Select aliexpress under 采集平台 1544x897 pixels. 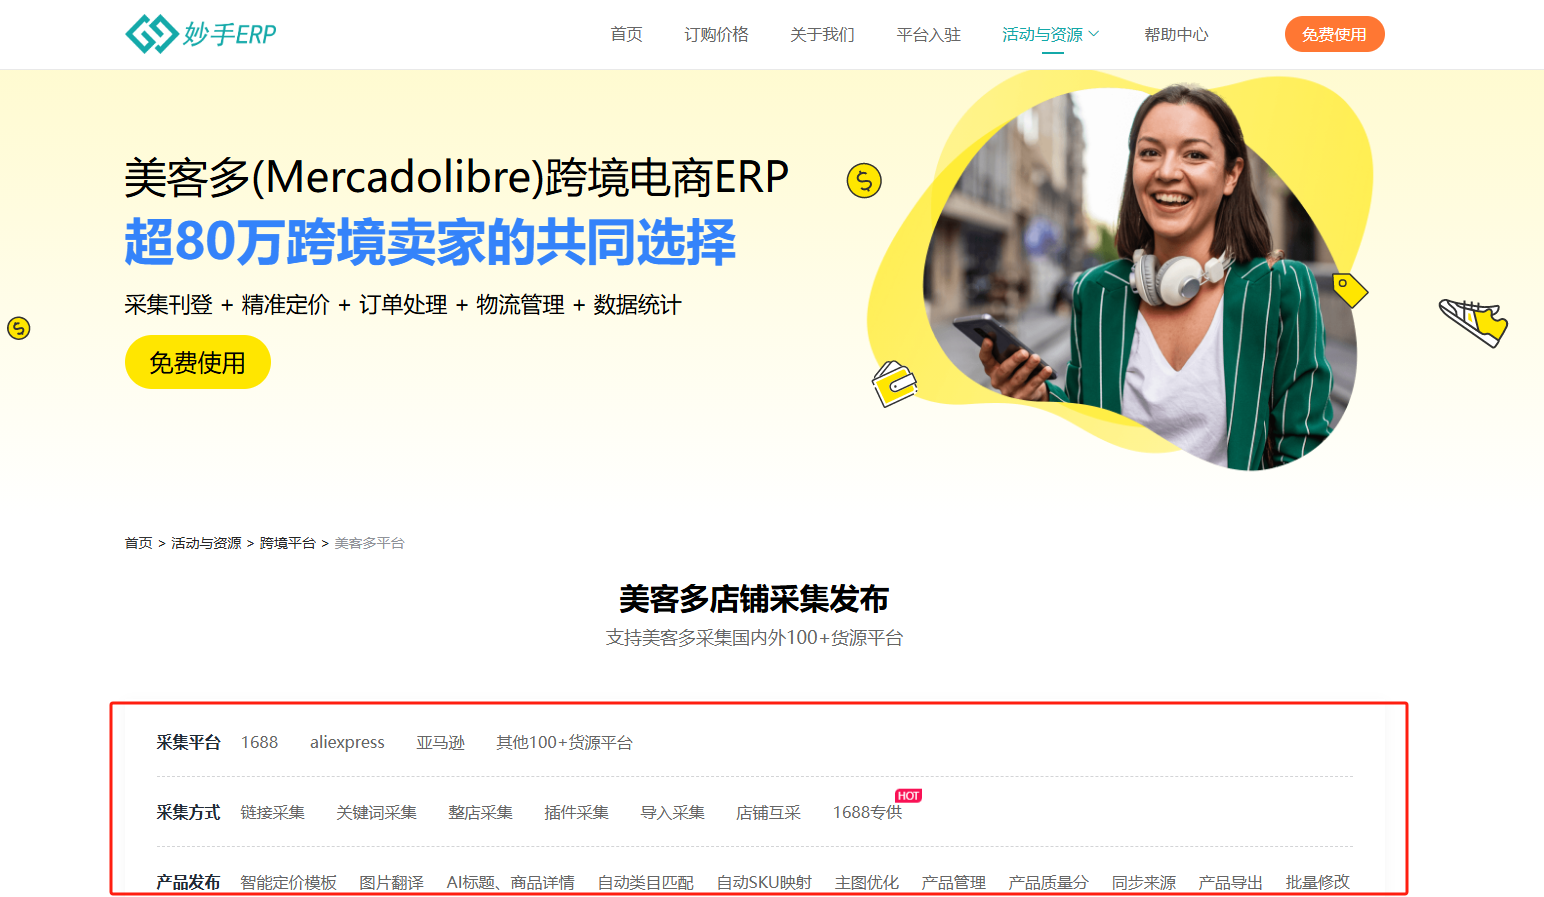point(347,742)
